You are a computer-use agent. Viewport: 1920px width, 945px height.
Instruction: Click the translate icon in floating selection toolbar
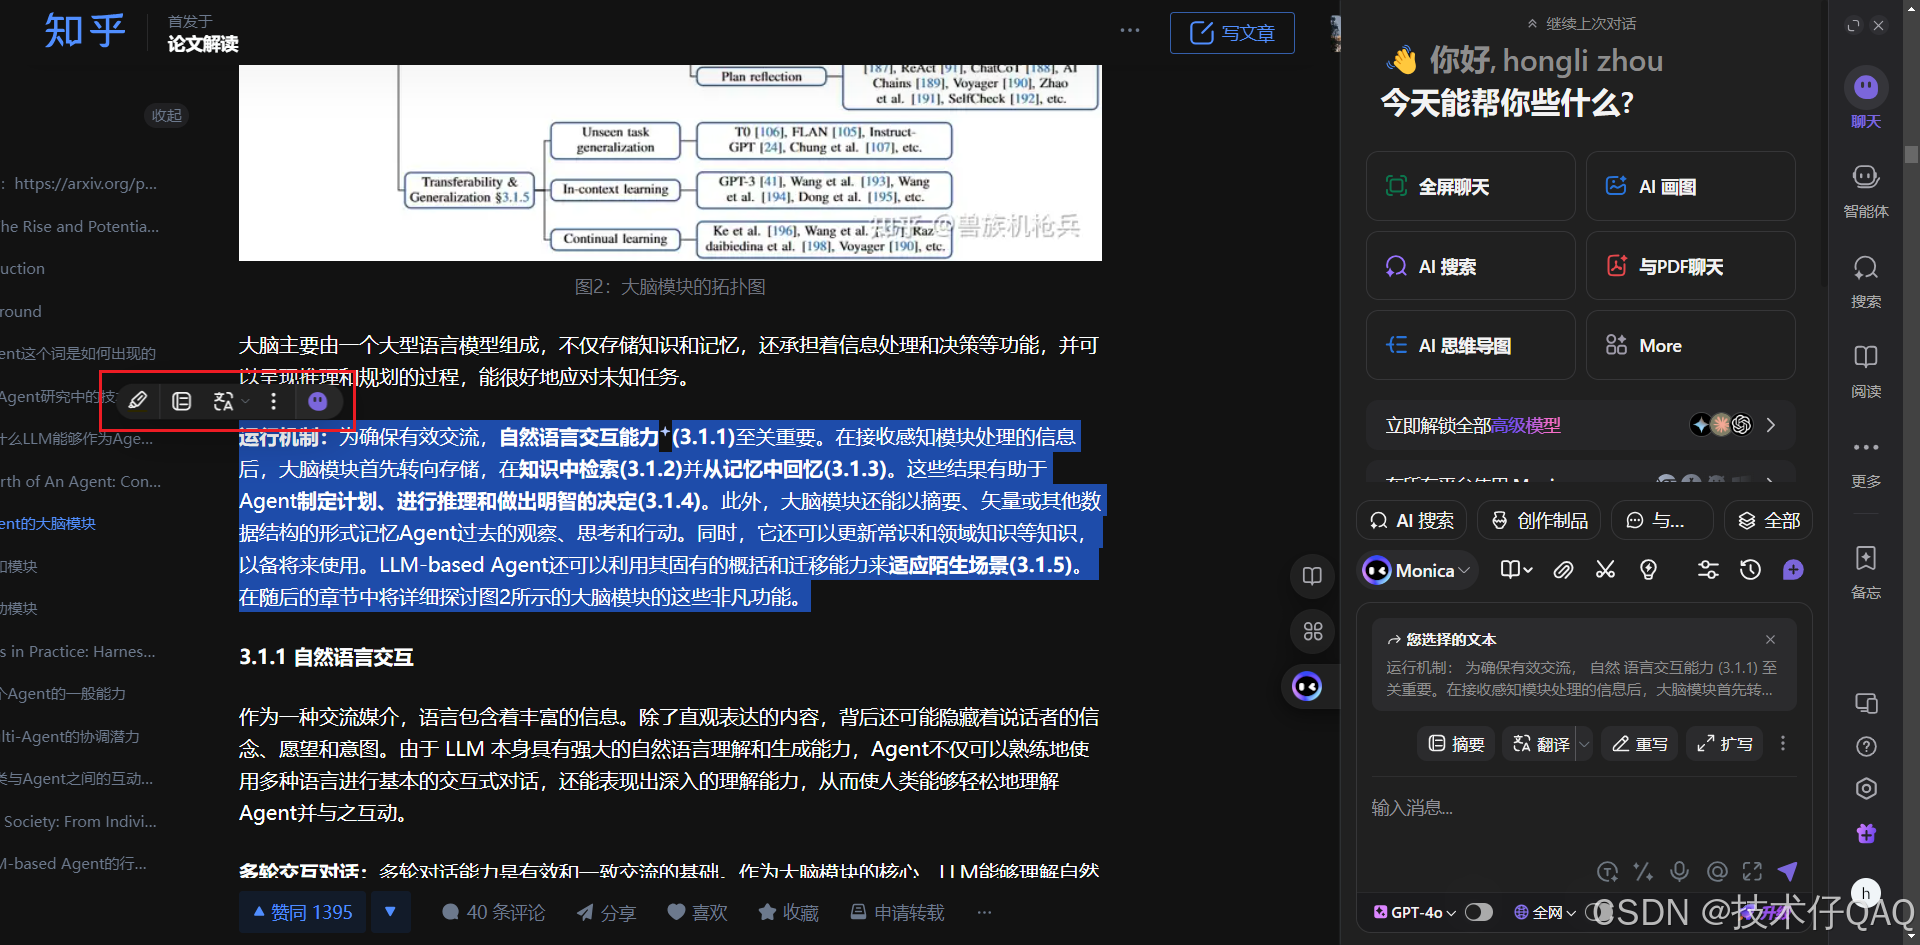tap(223, 401)
